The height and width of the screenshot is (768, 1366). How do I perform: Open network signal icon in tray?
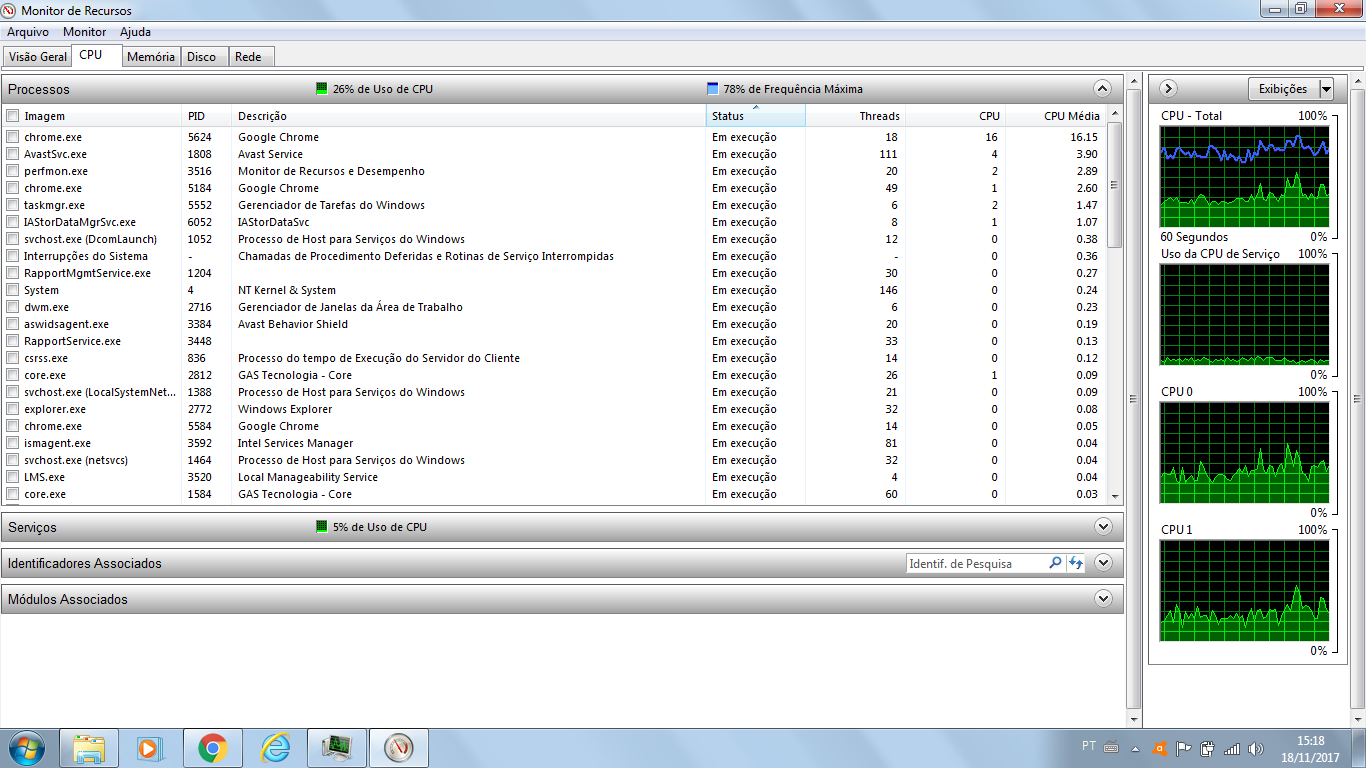pos(1232,748)
